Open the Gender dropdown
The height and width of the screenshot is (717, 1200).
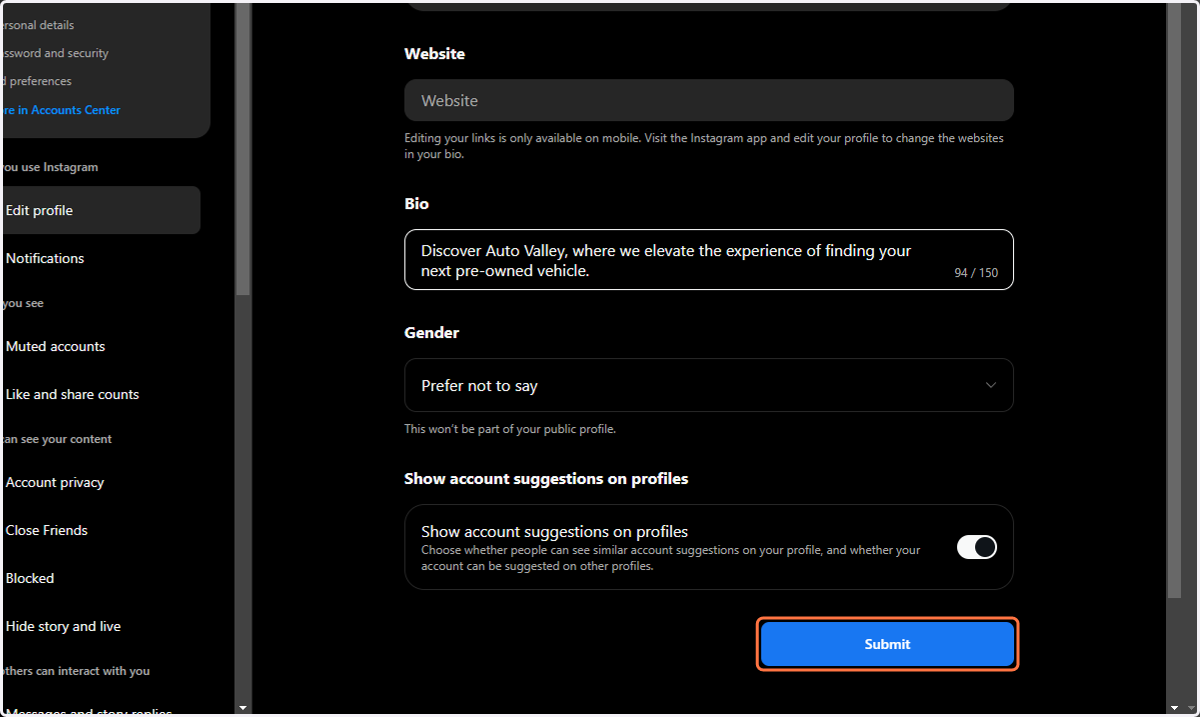point(708,385)
